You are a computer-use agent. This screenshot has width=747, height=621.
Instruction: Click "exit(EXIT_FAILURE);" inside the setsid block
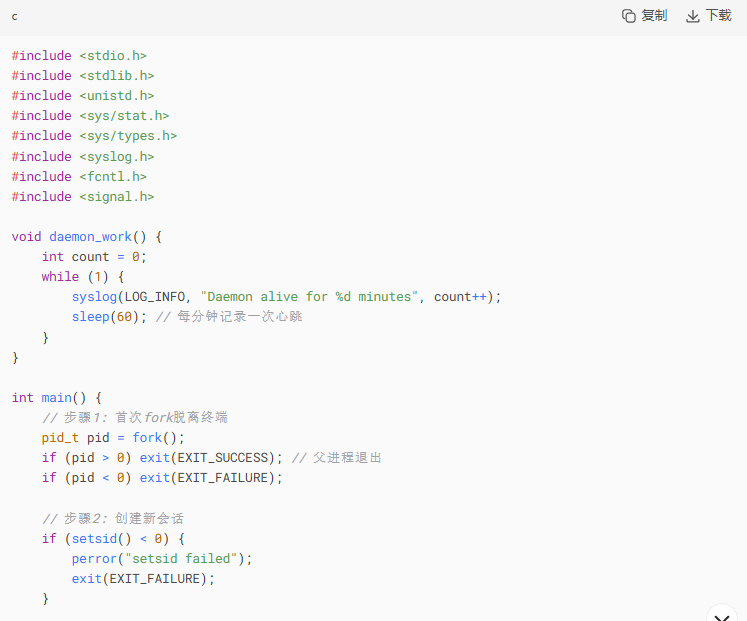click(143, 579)
